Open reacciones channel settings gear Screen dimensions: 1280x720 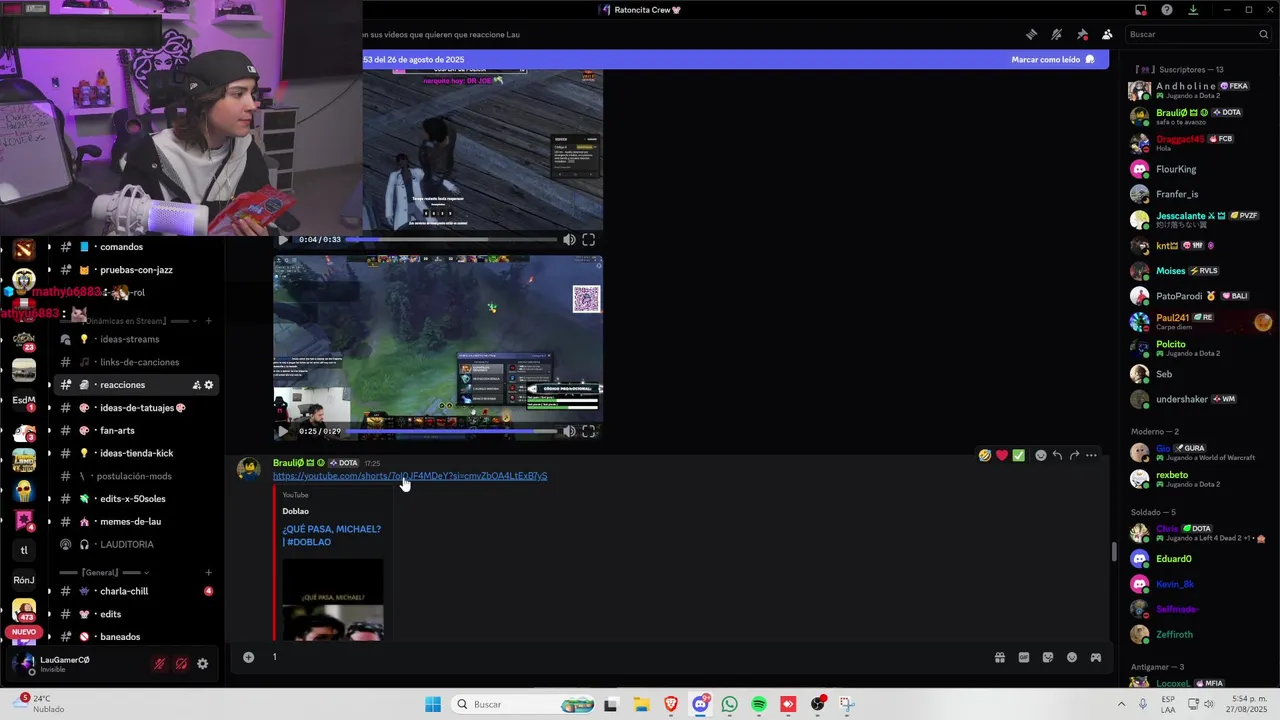point(208,385)
